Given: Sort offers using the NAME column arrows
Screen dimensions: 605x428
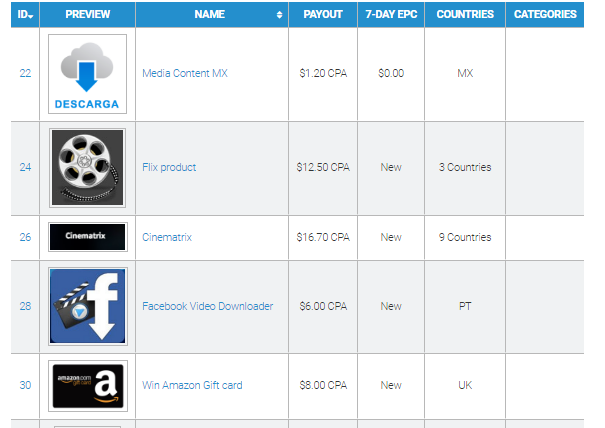Looking at the screenshot, I should (x=279, y=15).
